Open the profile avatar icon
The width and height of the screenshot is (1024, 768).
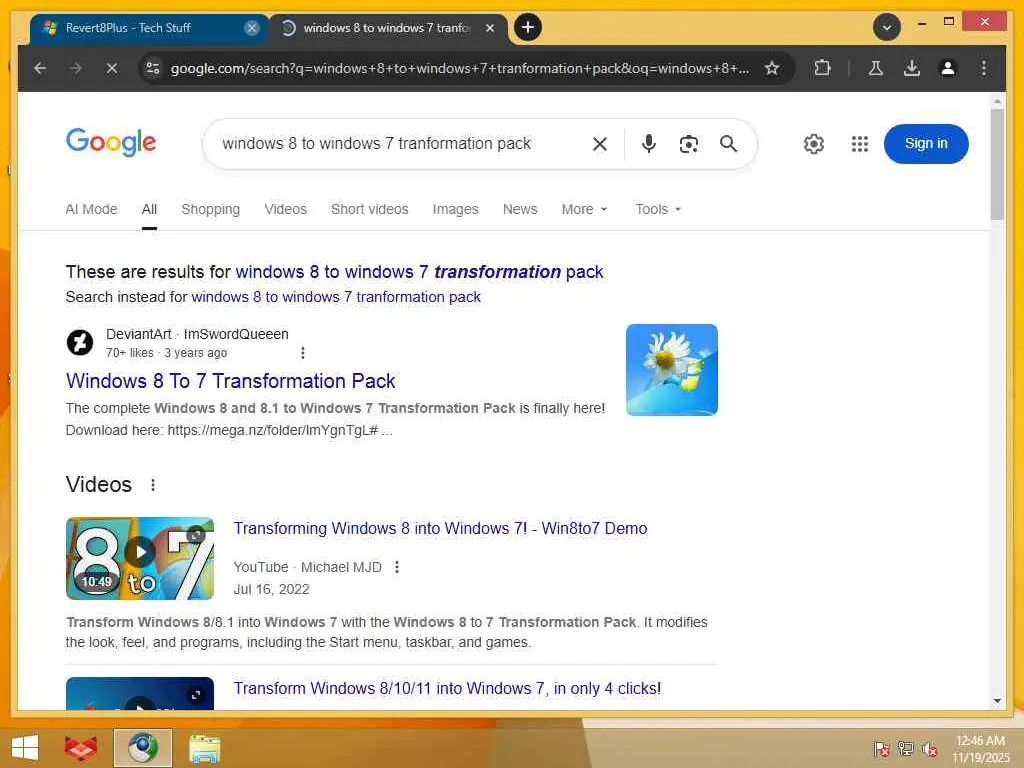[948, 68]
